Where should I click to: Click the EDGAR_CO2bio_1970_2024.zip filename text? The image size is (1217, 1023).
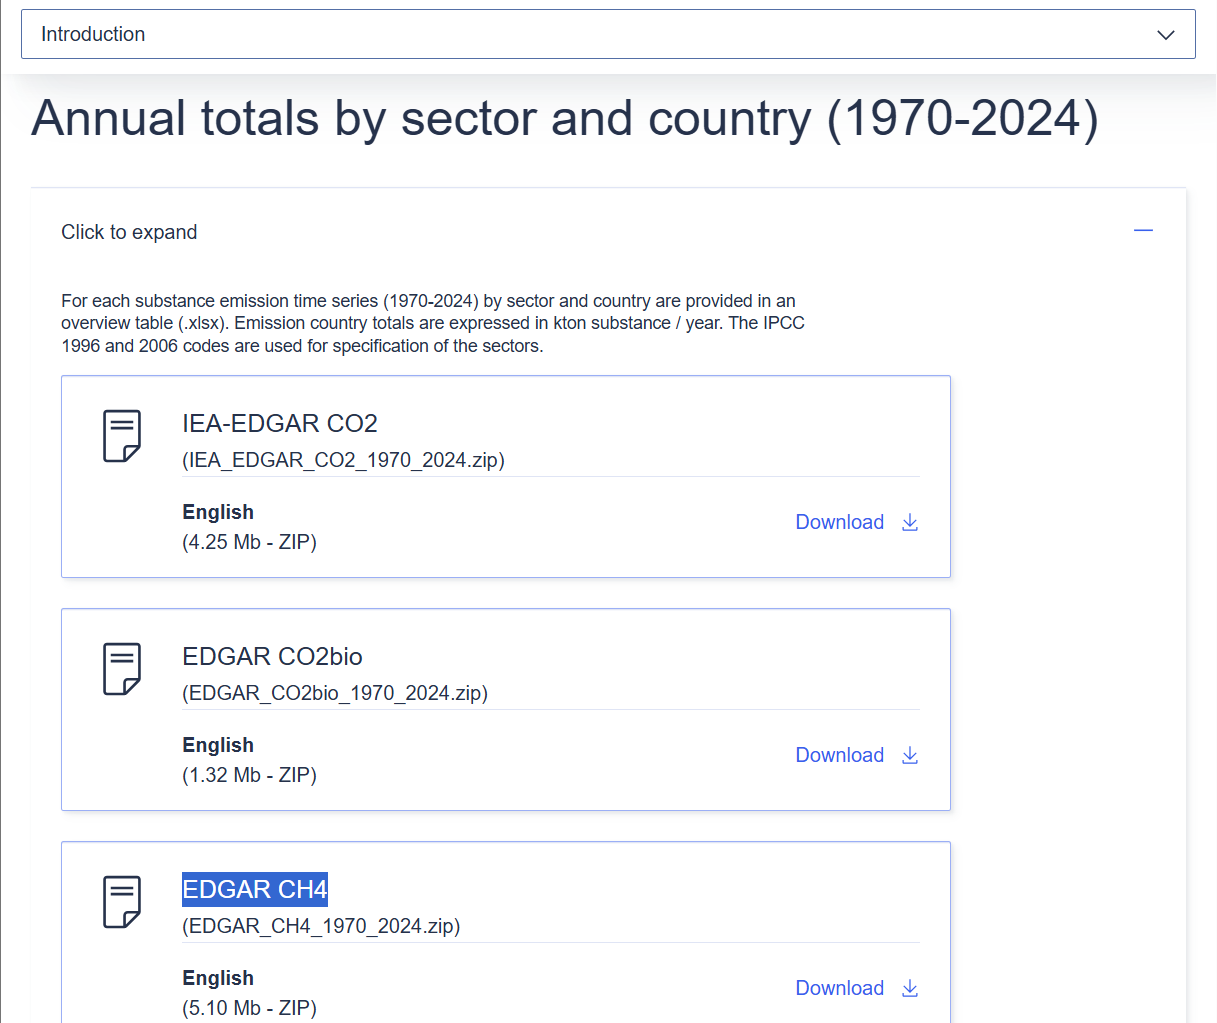[335, 693]
